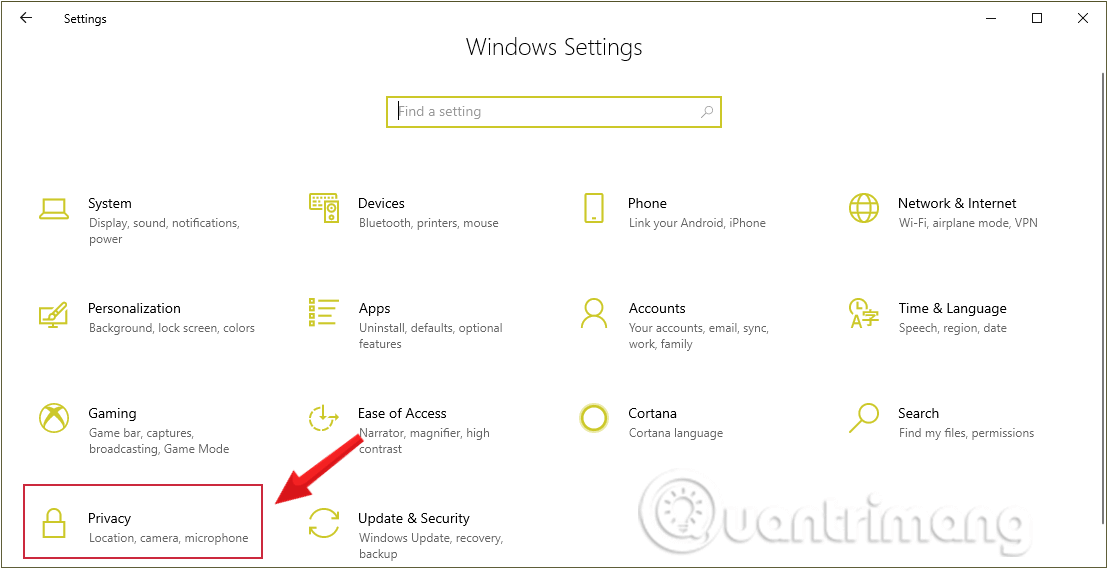This screenshot has width=1108, height=569.
Task: Open the Personalization paintbrush icon
Action: pyautogui.click(x=53, y=314)
